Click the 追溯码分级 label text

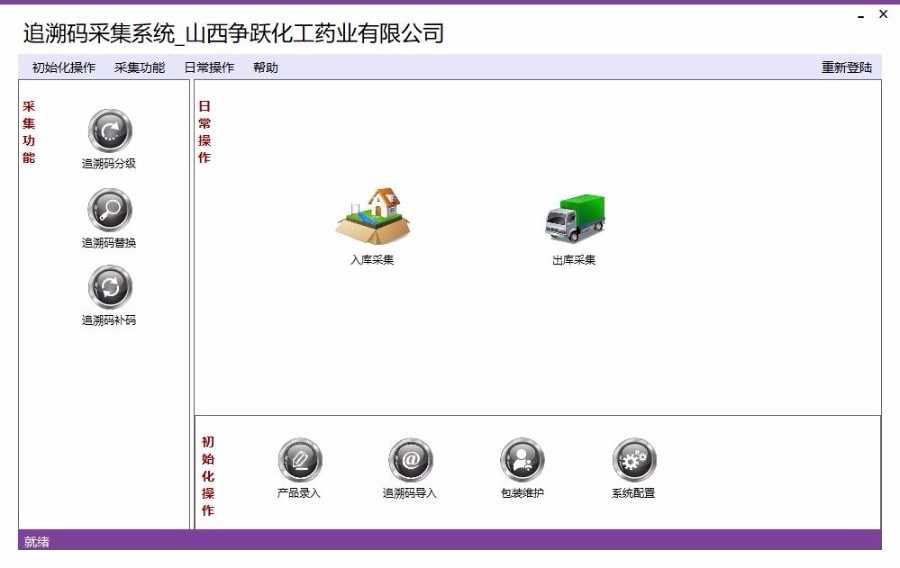click(x=109, y=164)
